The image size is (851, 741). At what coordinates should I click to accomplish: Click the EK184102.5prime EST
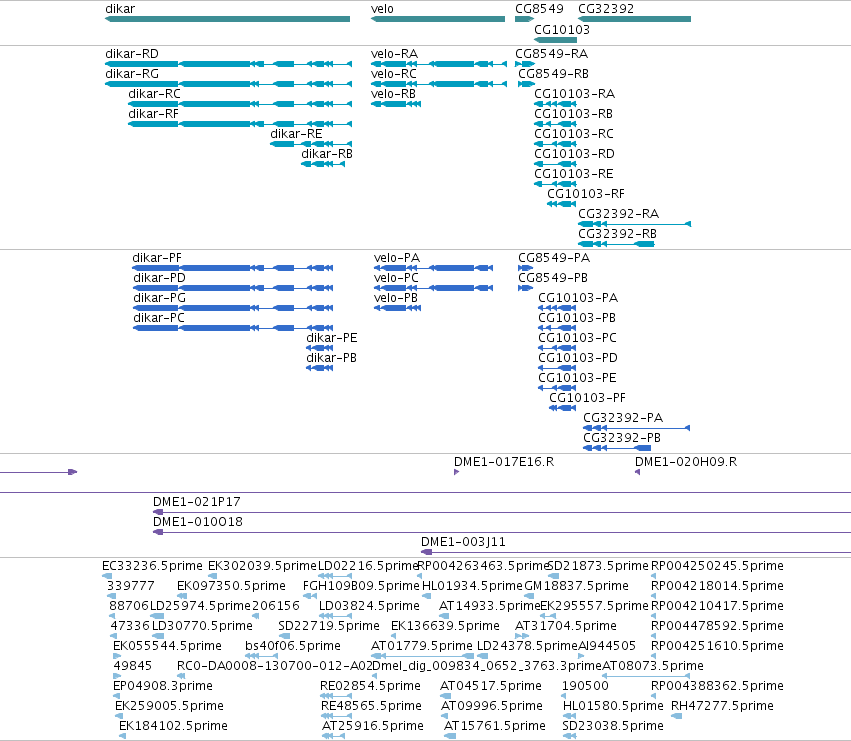tap(123, 737)
